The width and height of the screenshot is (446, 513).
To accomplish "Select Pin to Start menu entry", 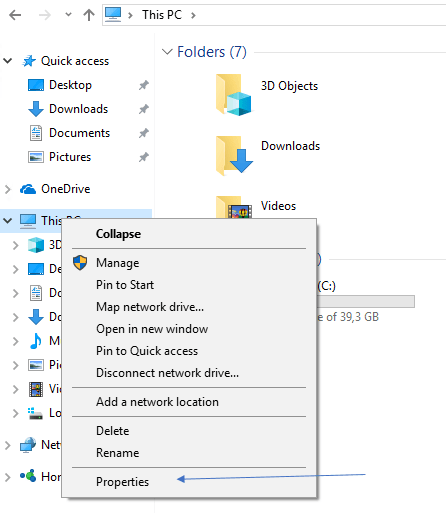I will pos(189,285).
